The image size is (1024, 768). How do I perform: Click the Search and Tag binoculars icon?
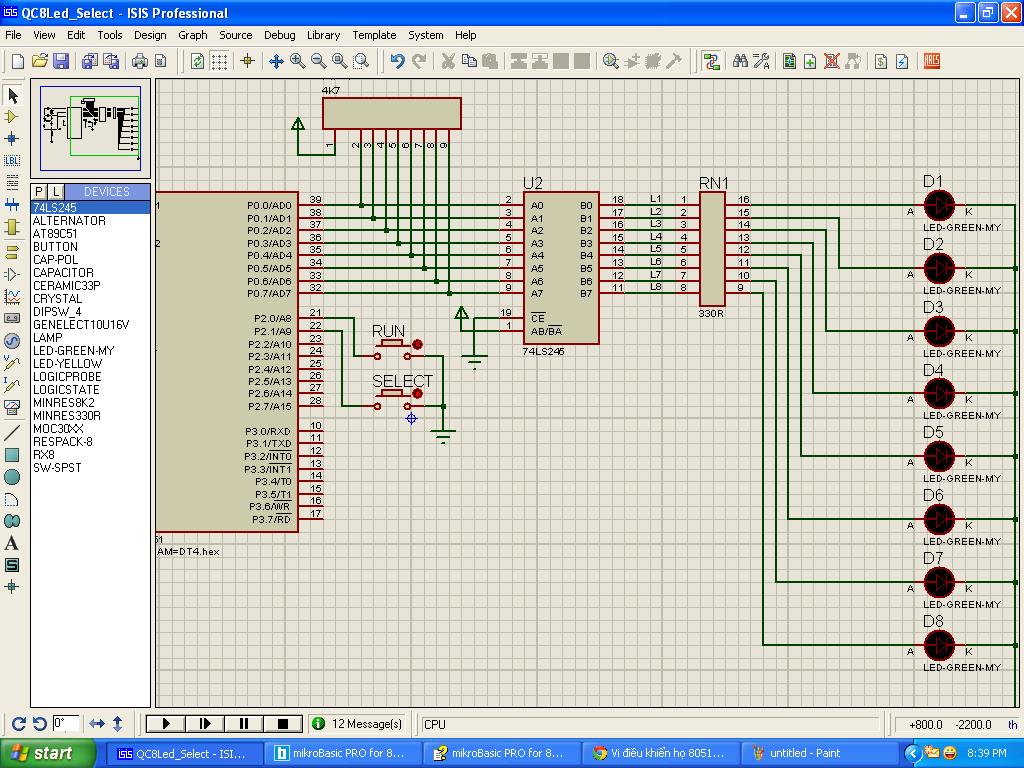(x=740, y=61)
